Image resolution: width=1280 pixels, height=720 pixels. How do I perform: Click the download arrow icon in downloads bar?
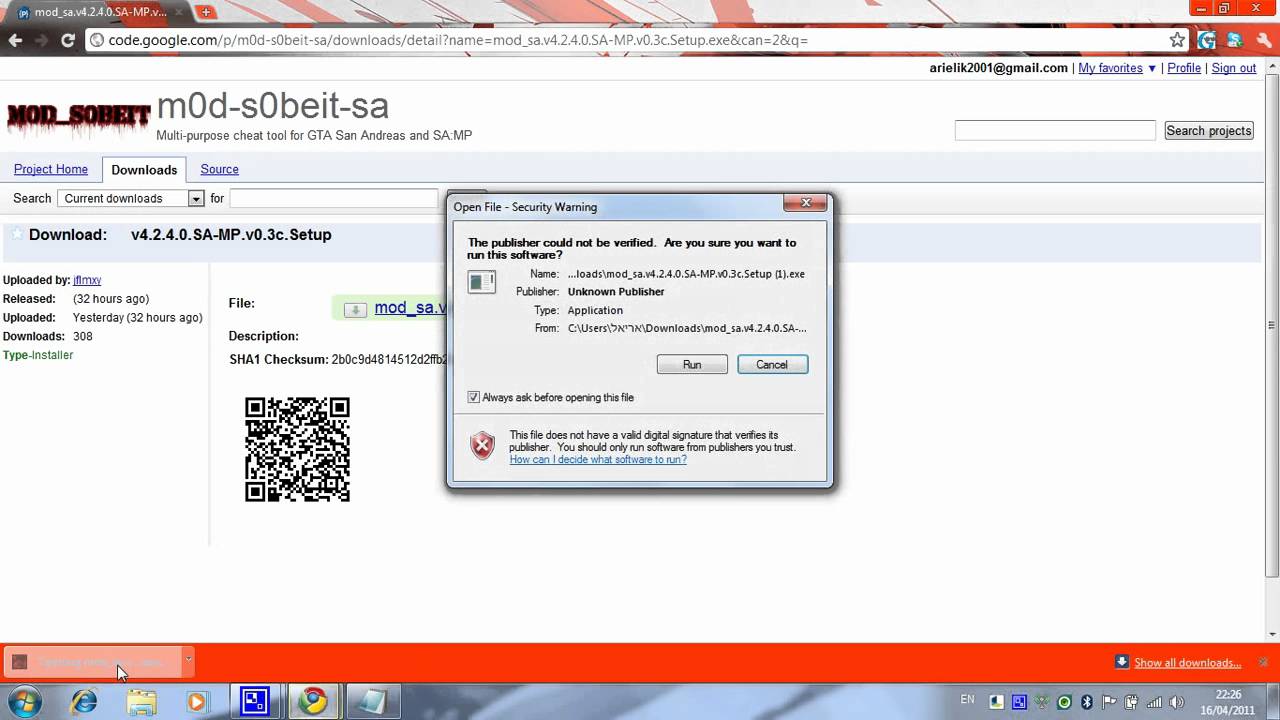coord(1122,662)
